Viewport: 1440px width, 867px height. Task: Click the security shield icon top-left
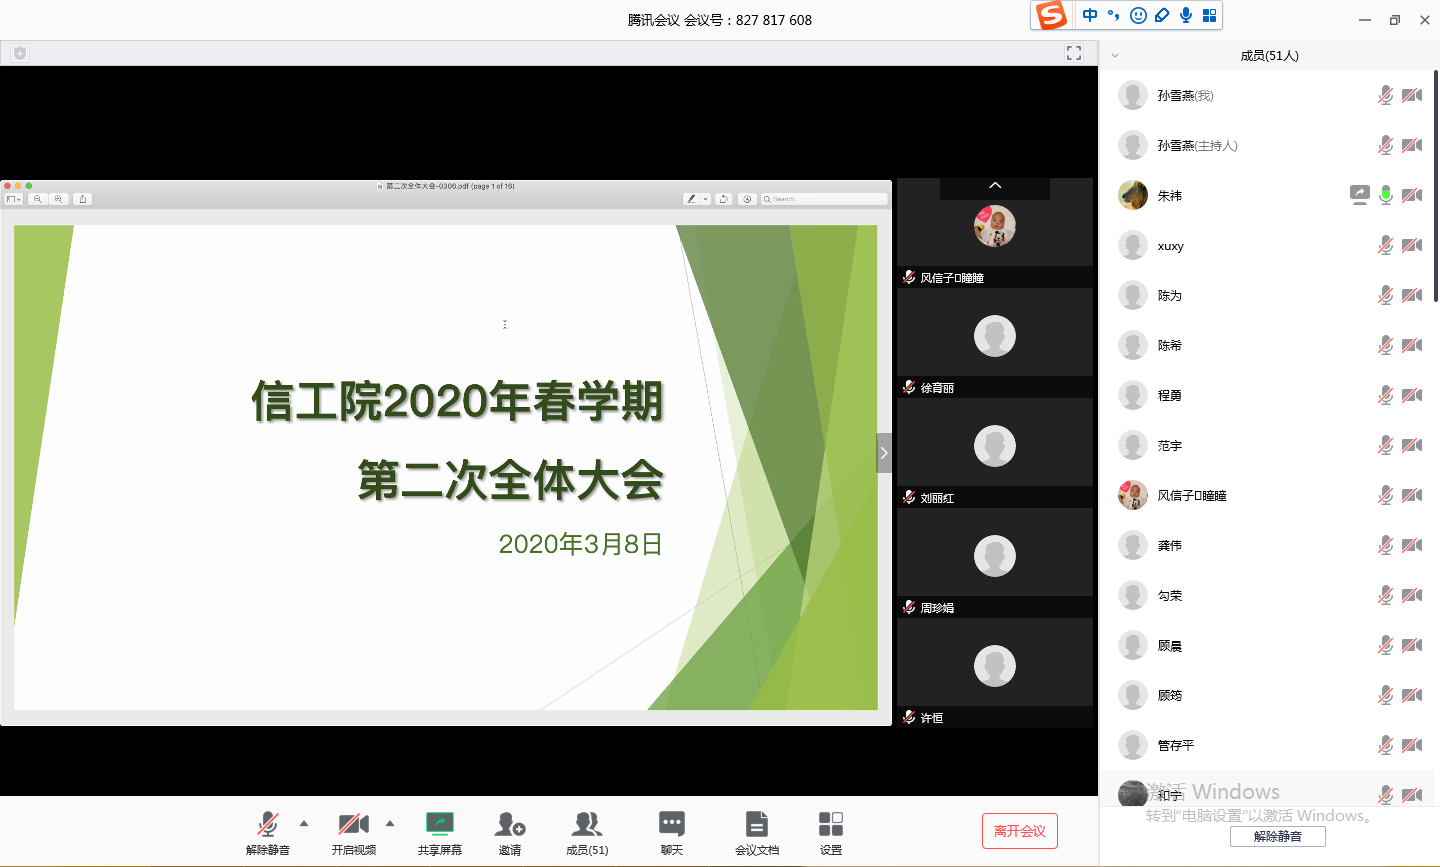(x=20, y=53)
